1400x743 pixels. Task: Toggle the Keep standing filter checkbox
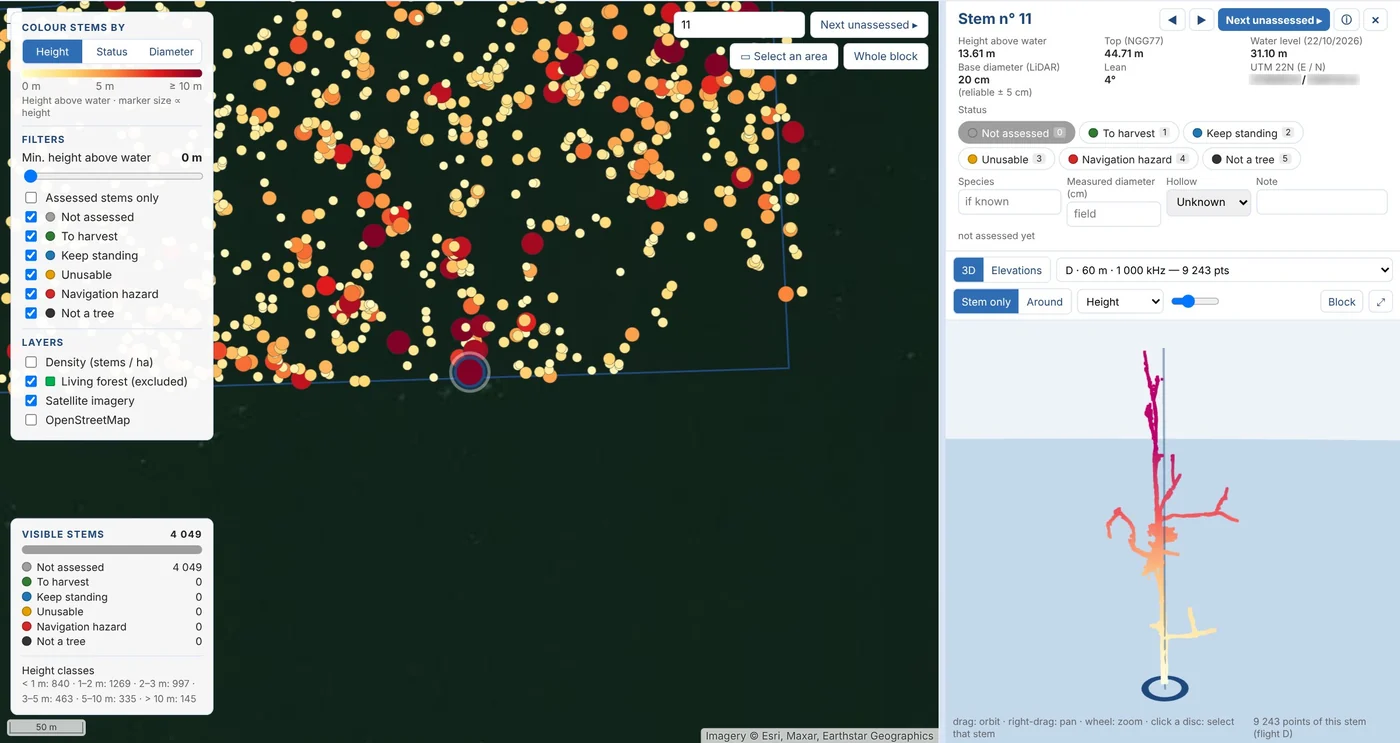(31, 256)
